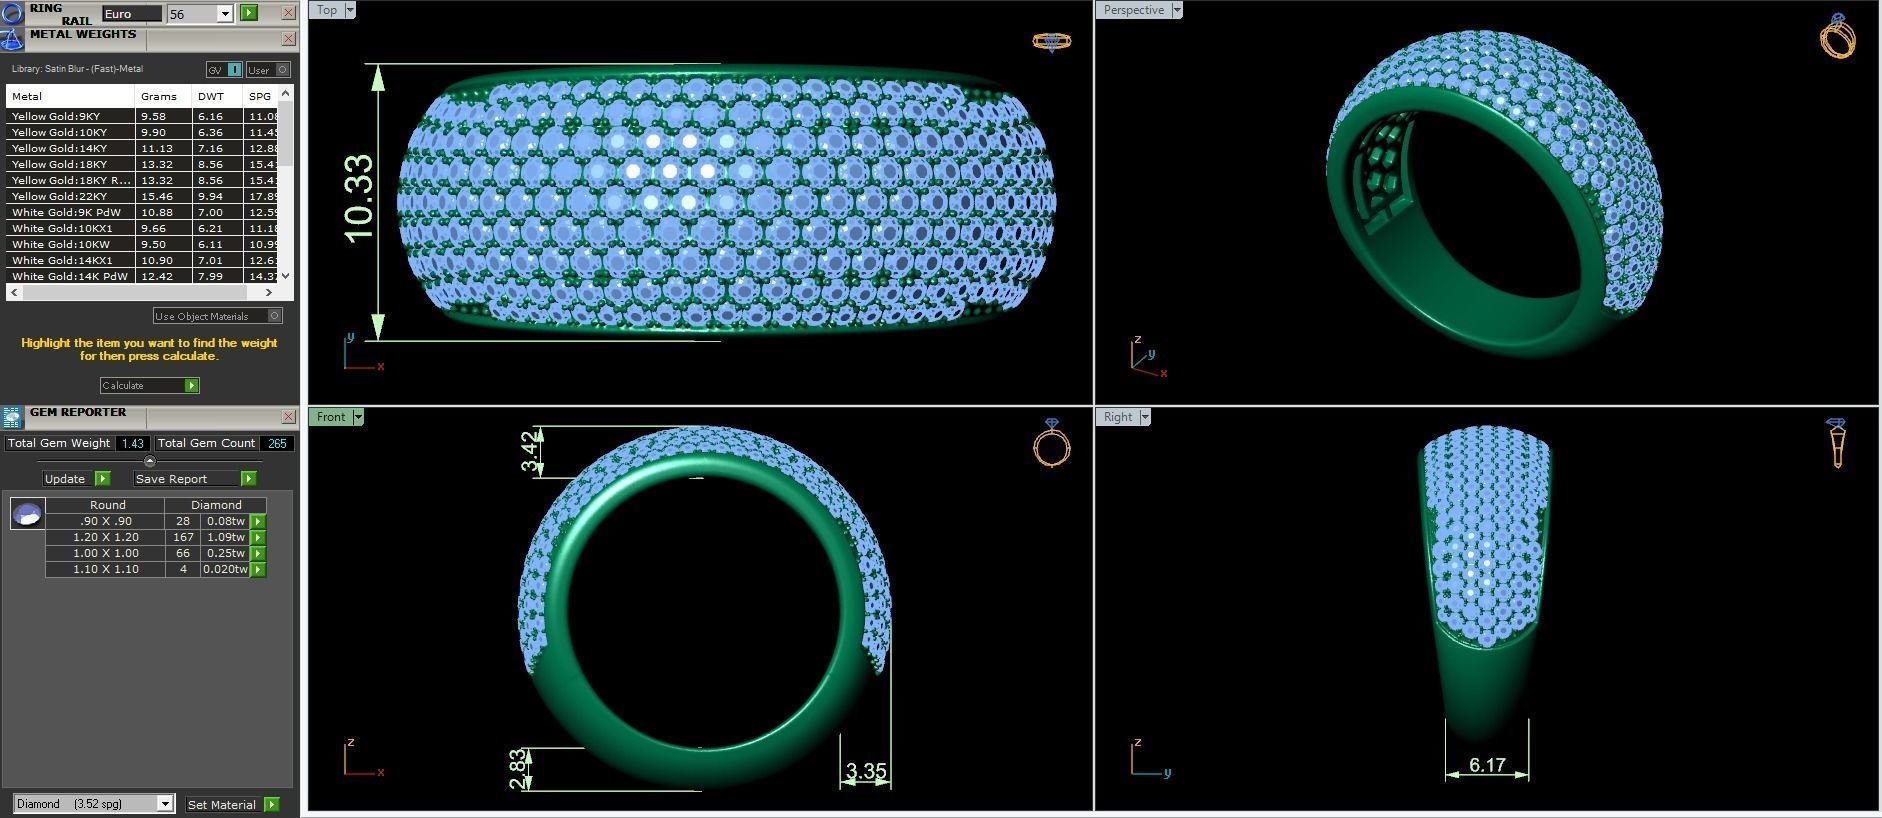Image resolution: width=1882 pixels, height=818 pixels.
Task: Close the Gem Reporter panel
Action: coord(288,417)
